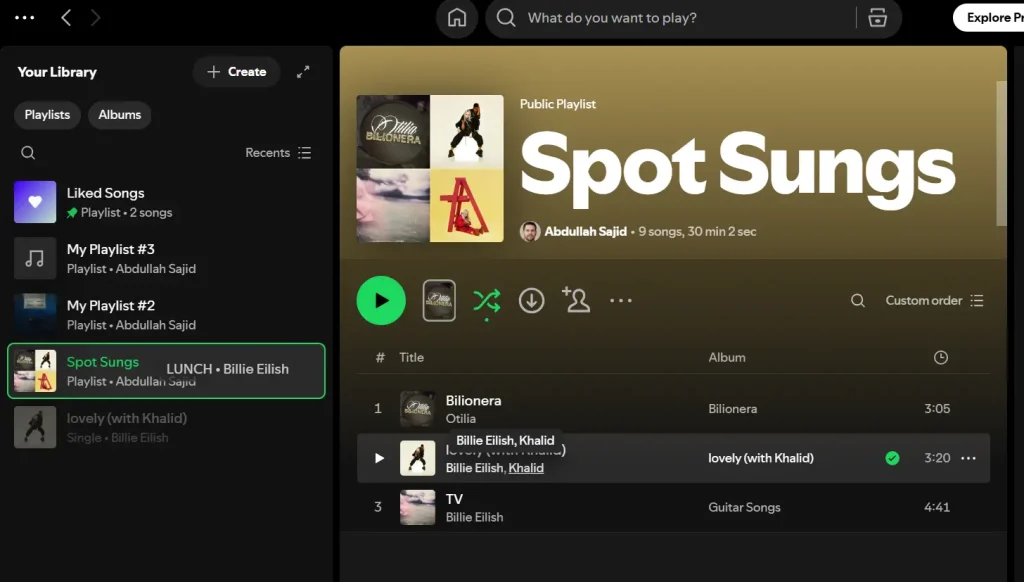1024x582 pixels.
Task: Toggle the green checkmark on lovely track
Action: point(891,457)
